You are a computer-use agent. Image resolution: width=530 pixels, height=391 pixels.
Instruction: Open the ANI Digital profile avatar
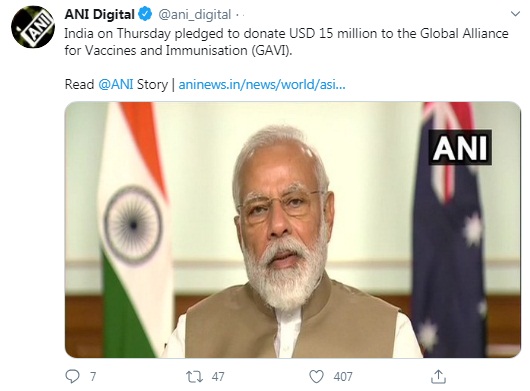[x=33, y=27]
